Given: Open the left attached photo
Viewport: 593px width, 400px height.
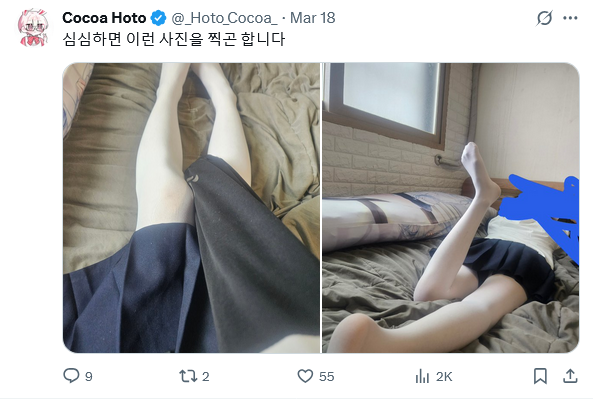Looking at the screenshot, I should (x=191, y=208).
